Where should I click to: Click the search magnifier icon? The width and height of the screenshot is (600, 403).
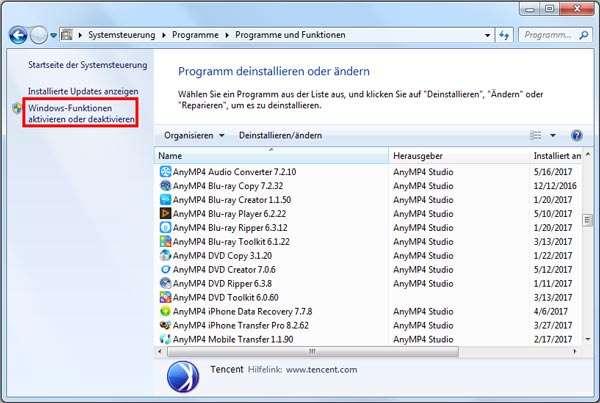click(x=584, y=35)
